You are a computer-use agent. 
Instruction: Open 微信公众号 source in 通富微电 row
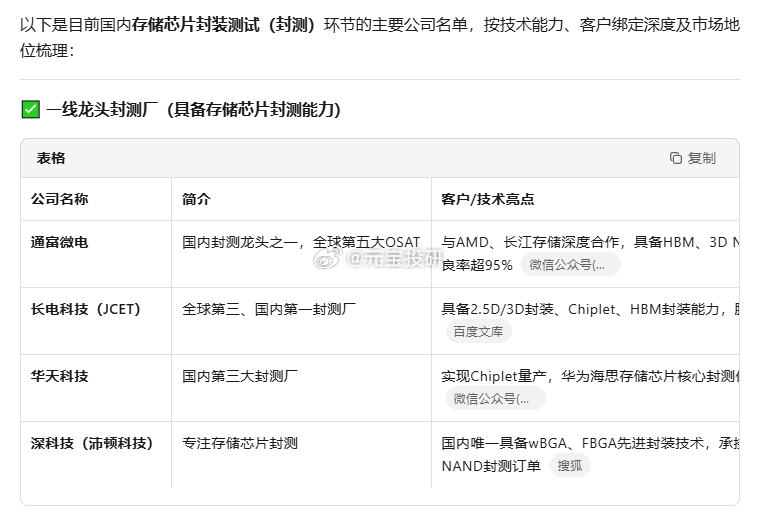pos(571,265)
